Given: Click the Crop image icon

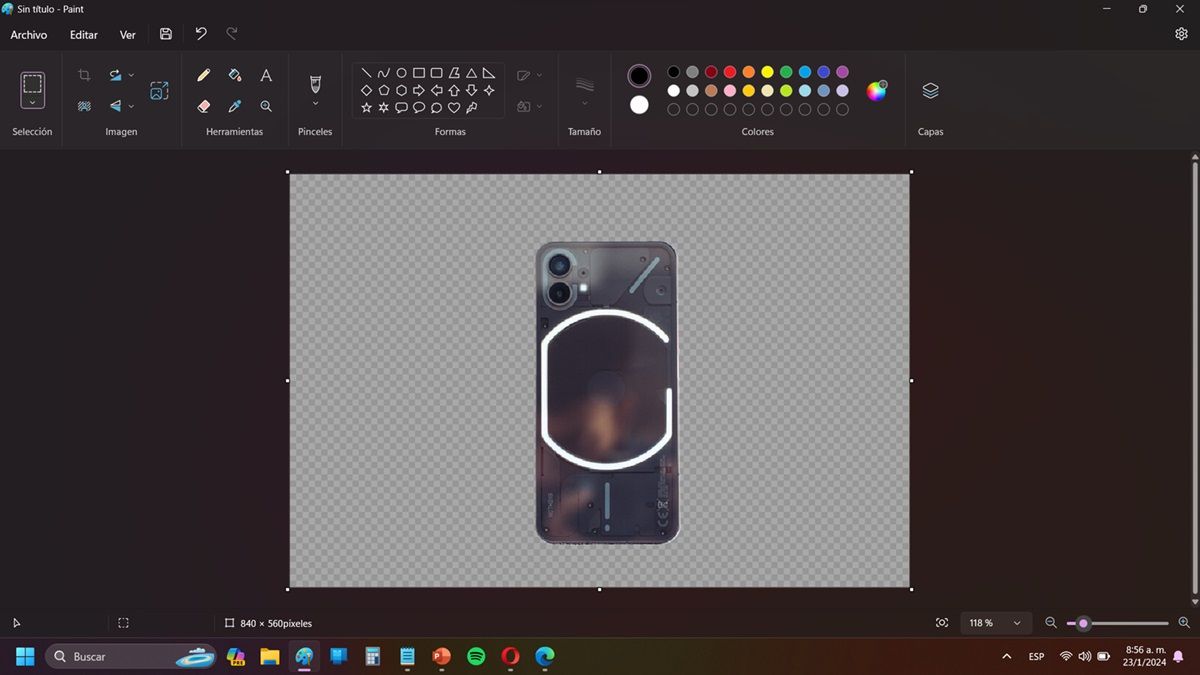Looking at the screenshot, I should [85, 75].
